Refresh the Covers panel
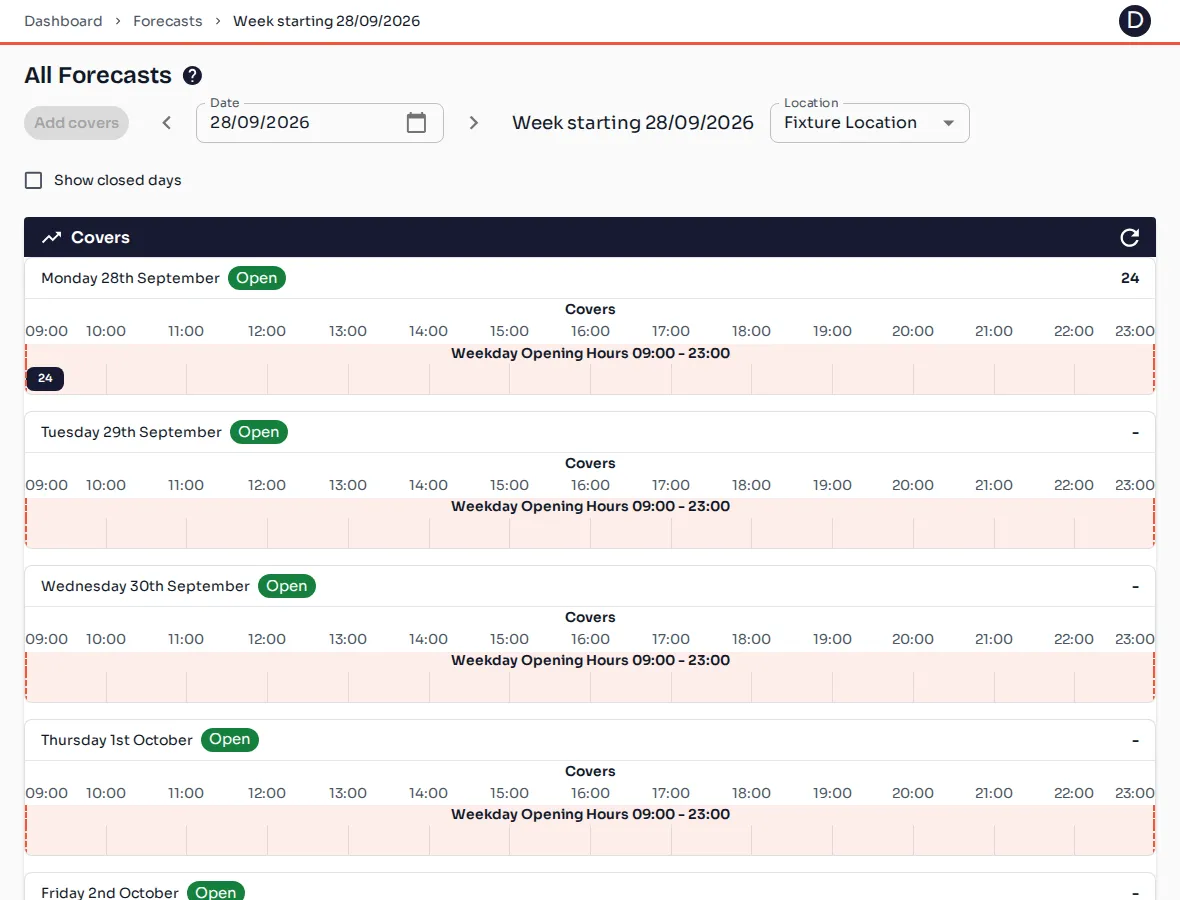 pos(1130,238)
